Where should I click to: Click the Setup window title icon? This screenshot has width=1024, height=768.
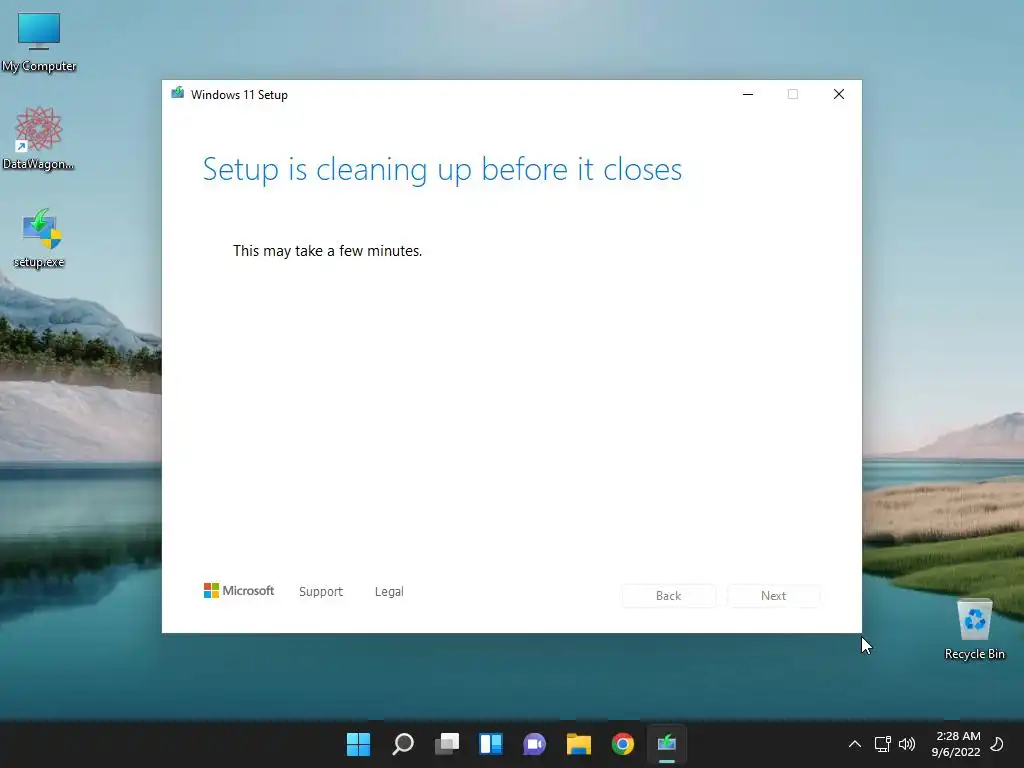tap(177, 93)
